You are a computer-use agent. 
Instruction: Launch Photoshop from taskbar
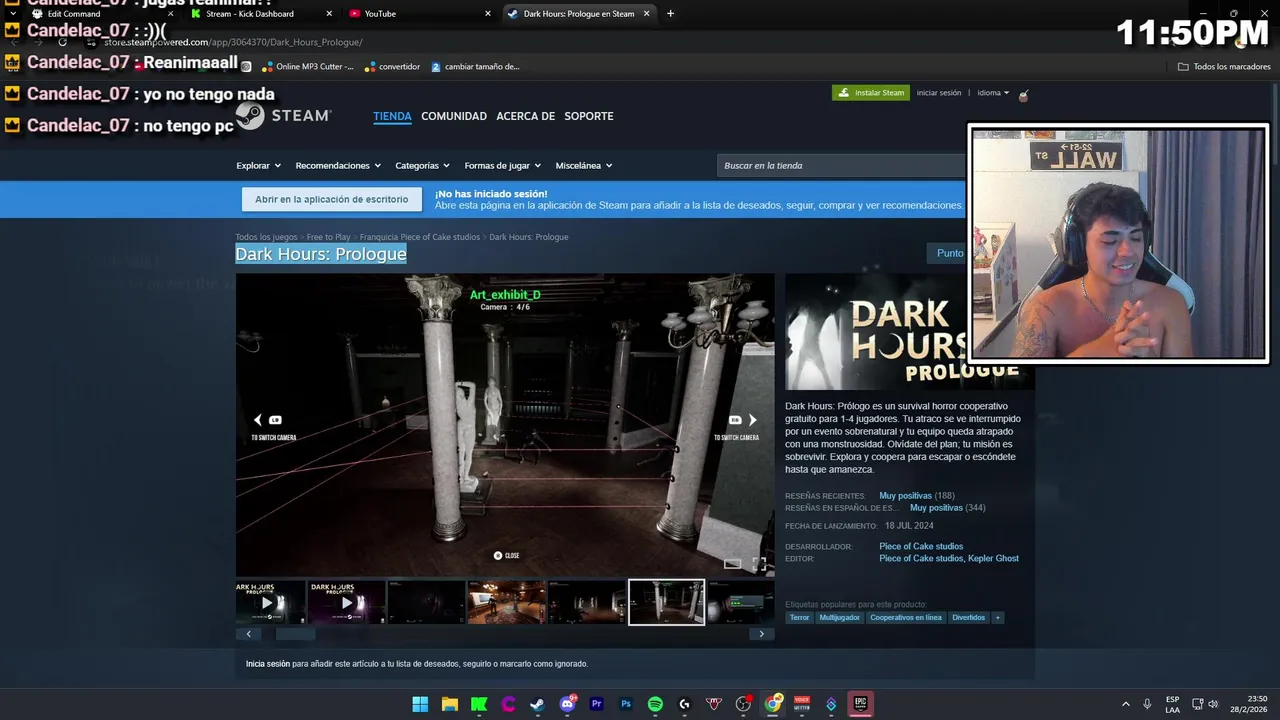pos(626,704)
